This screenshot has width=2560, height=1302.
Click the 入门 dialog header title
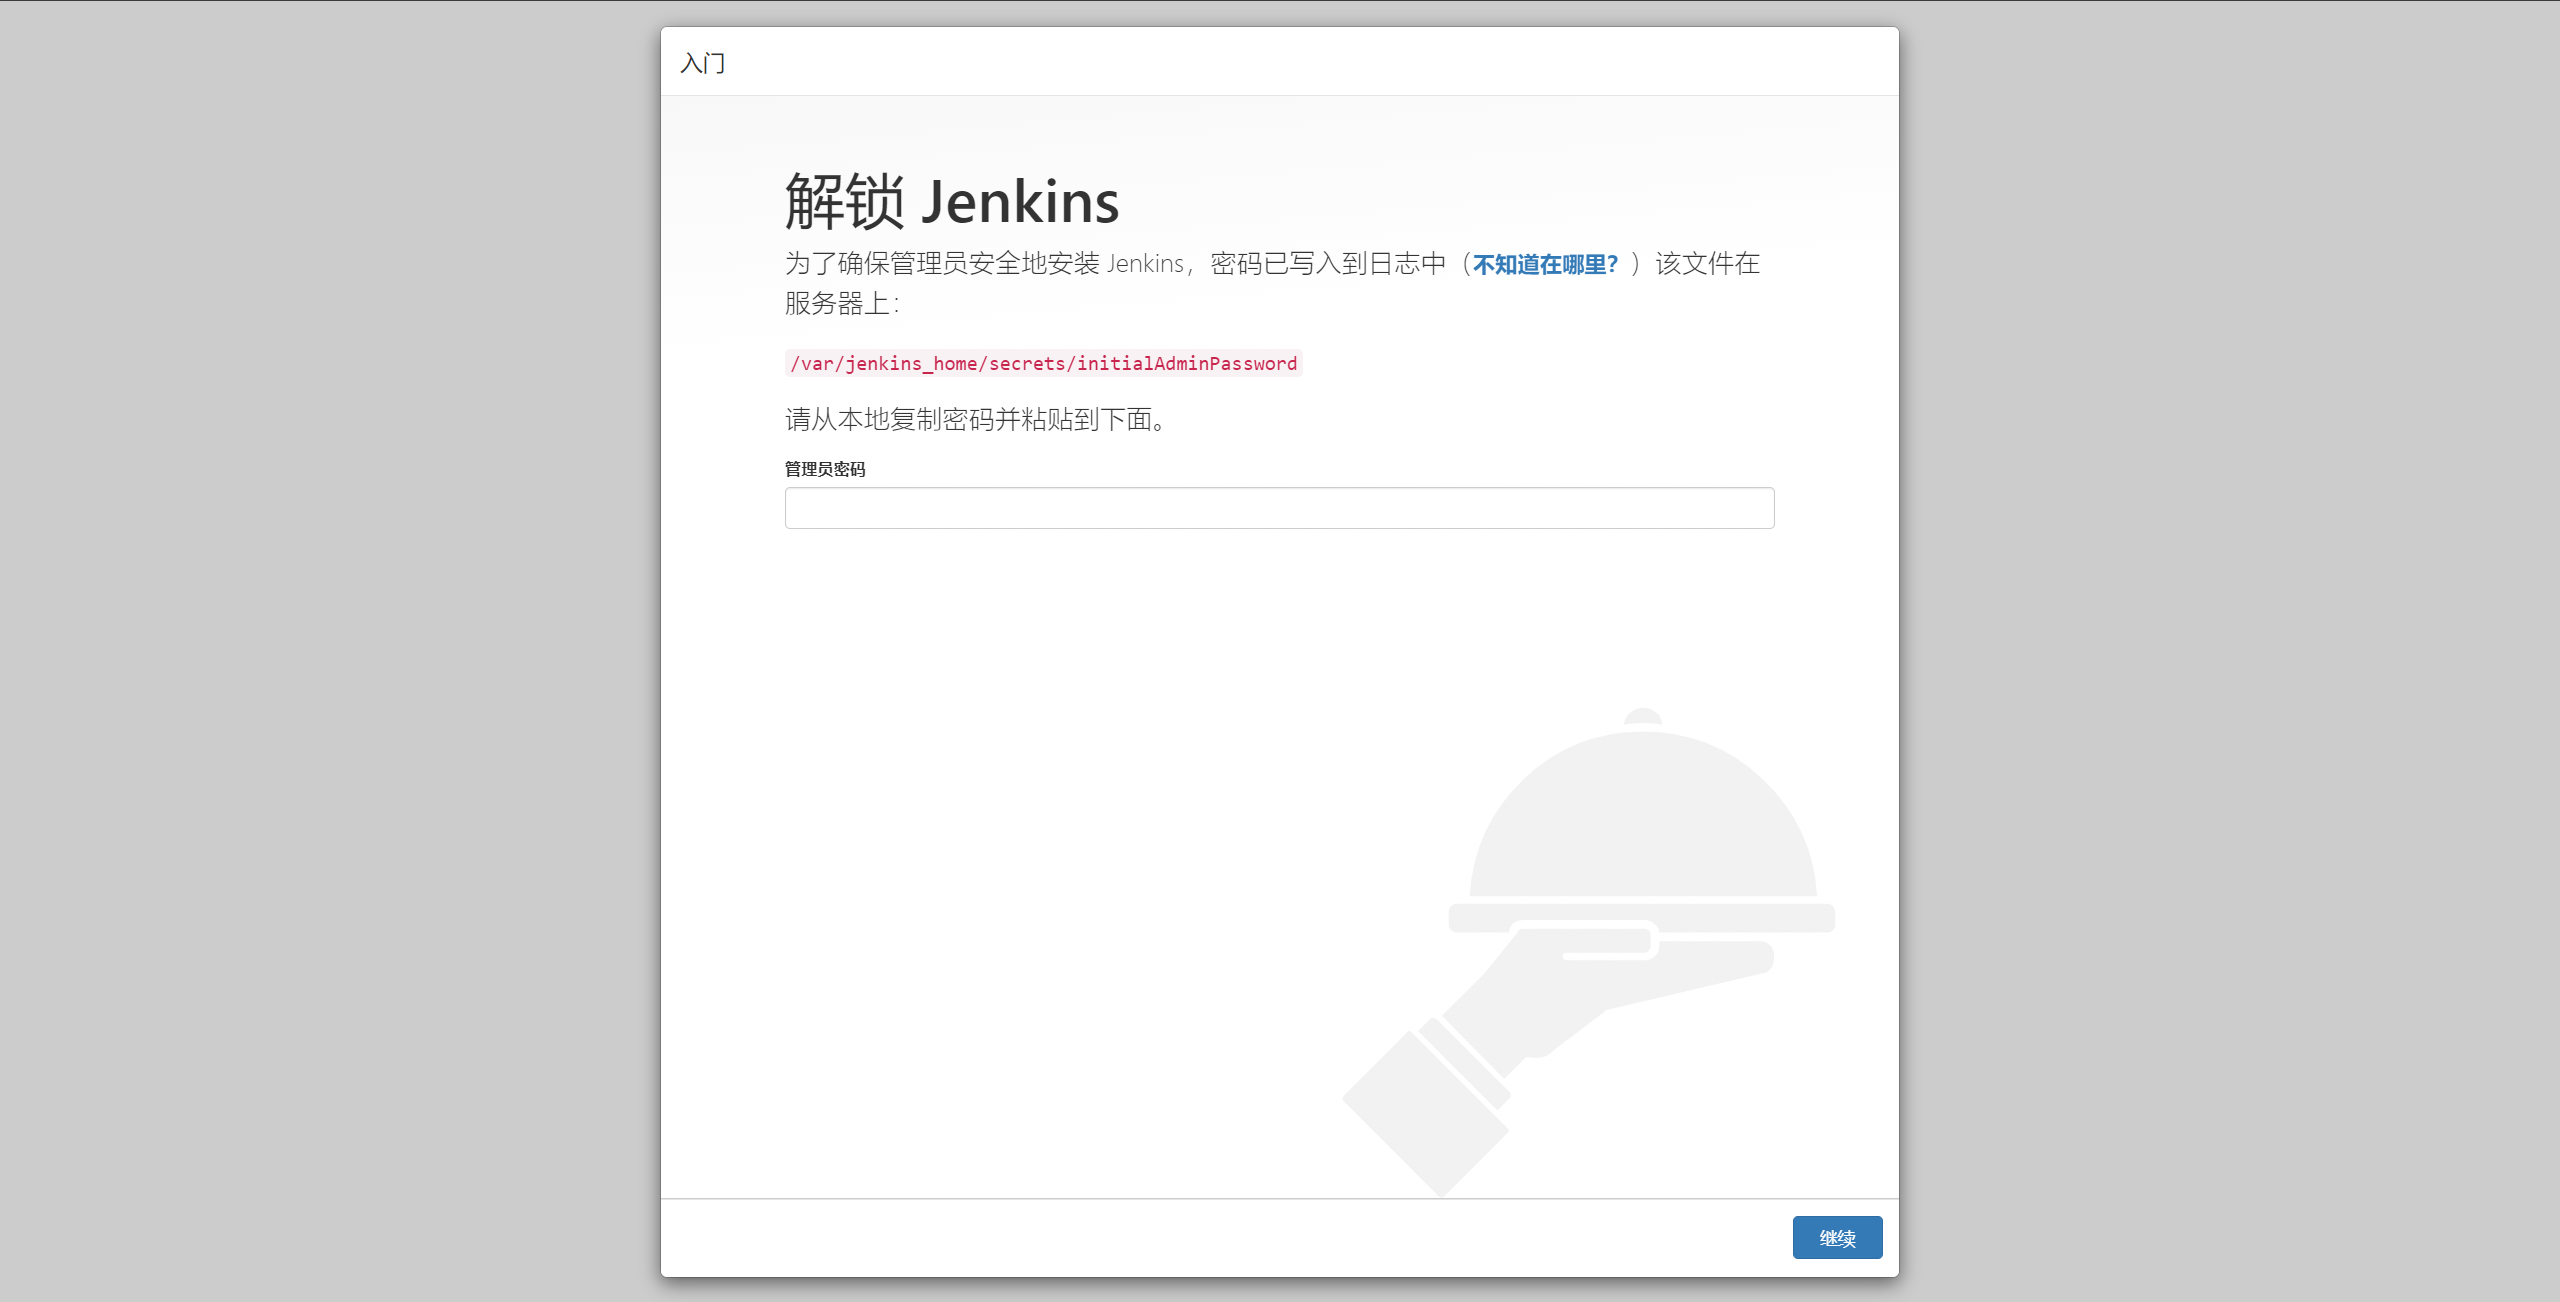tap(702, 63)
